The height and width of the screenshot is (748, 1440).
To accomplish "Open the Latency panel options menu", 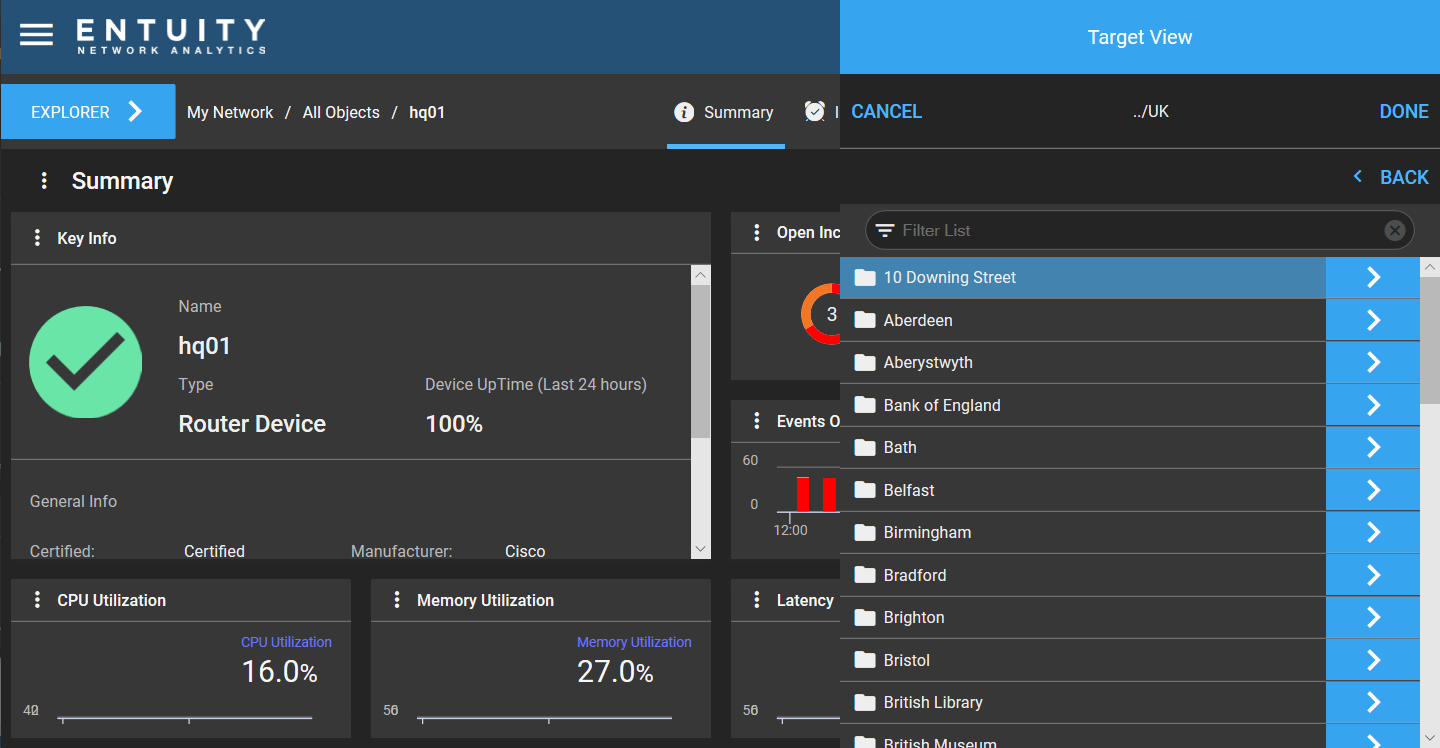I will click(x=756, y=600).
